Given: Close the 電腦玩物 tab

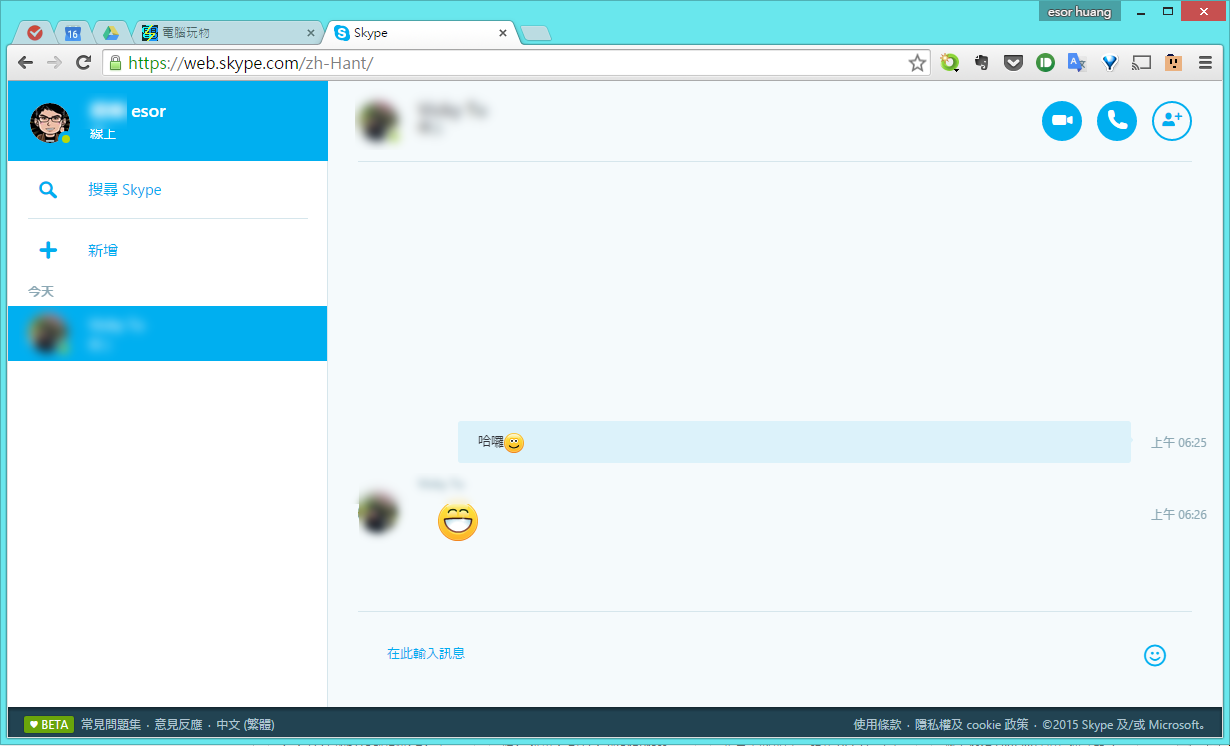Looking at the screenshot, I should (310, 33).
